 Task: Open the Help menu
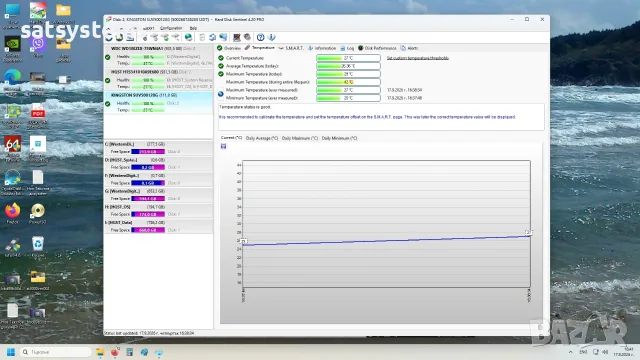(x=193, y=28)
